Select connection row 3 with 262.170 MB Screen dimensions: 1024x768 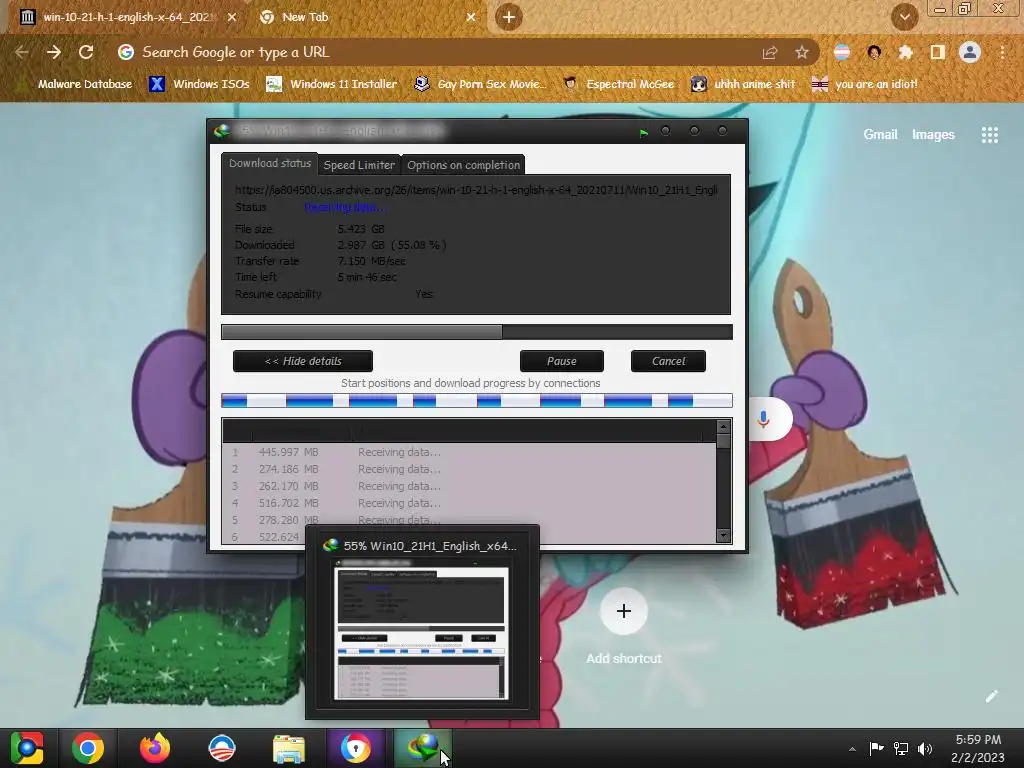pos(469,486)
